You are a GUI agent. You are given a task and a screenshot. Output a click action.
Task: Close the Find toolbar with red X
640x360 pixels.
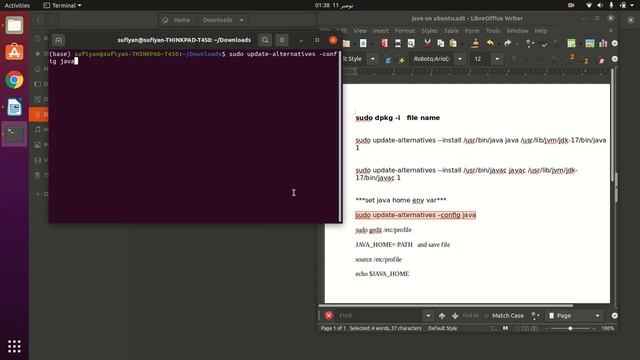[329, 316]
